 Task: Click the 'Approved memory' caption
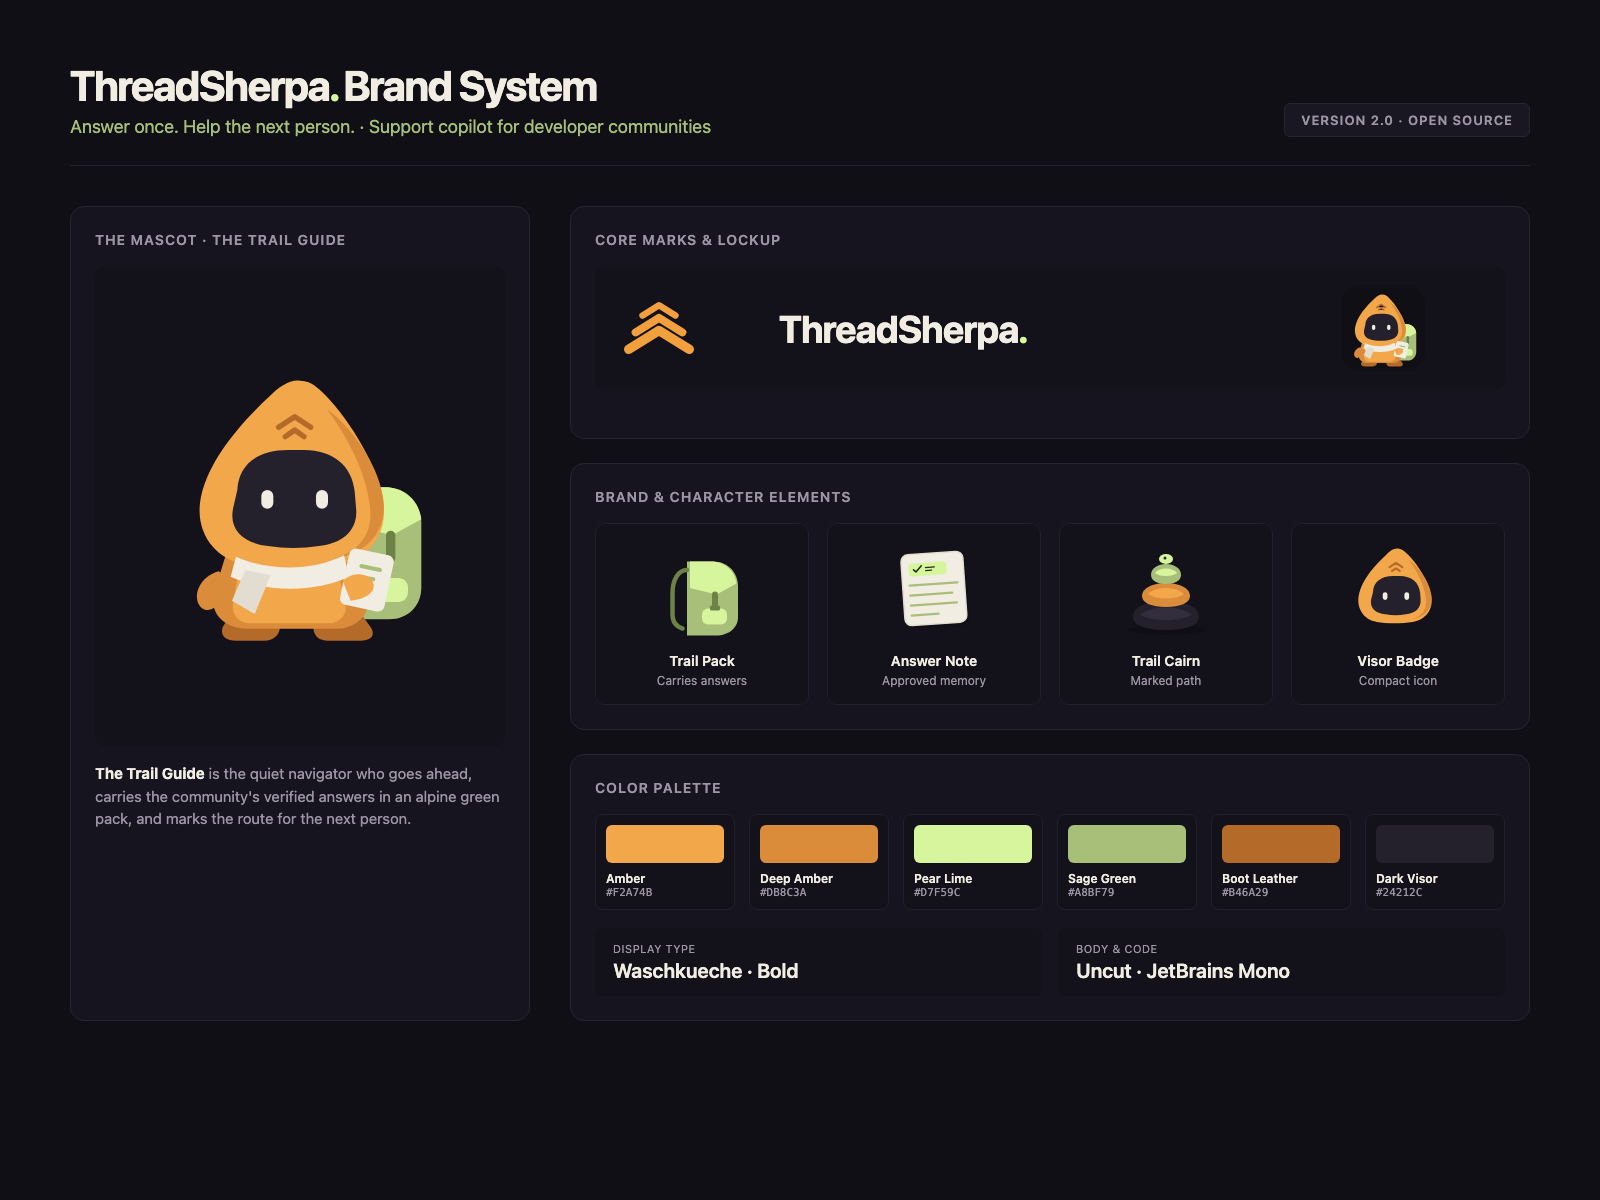click(x=934, y=681)
